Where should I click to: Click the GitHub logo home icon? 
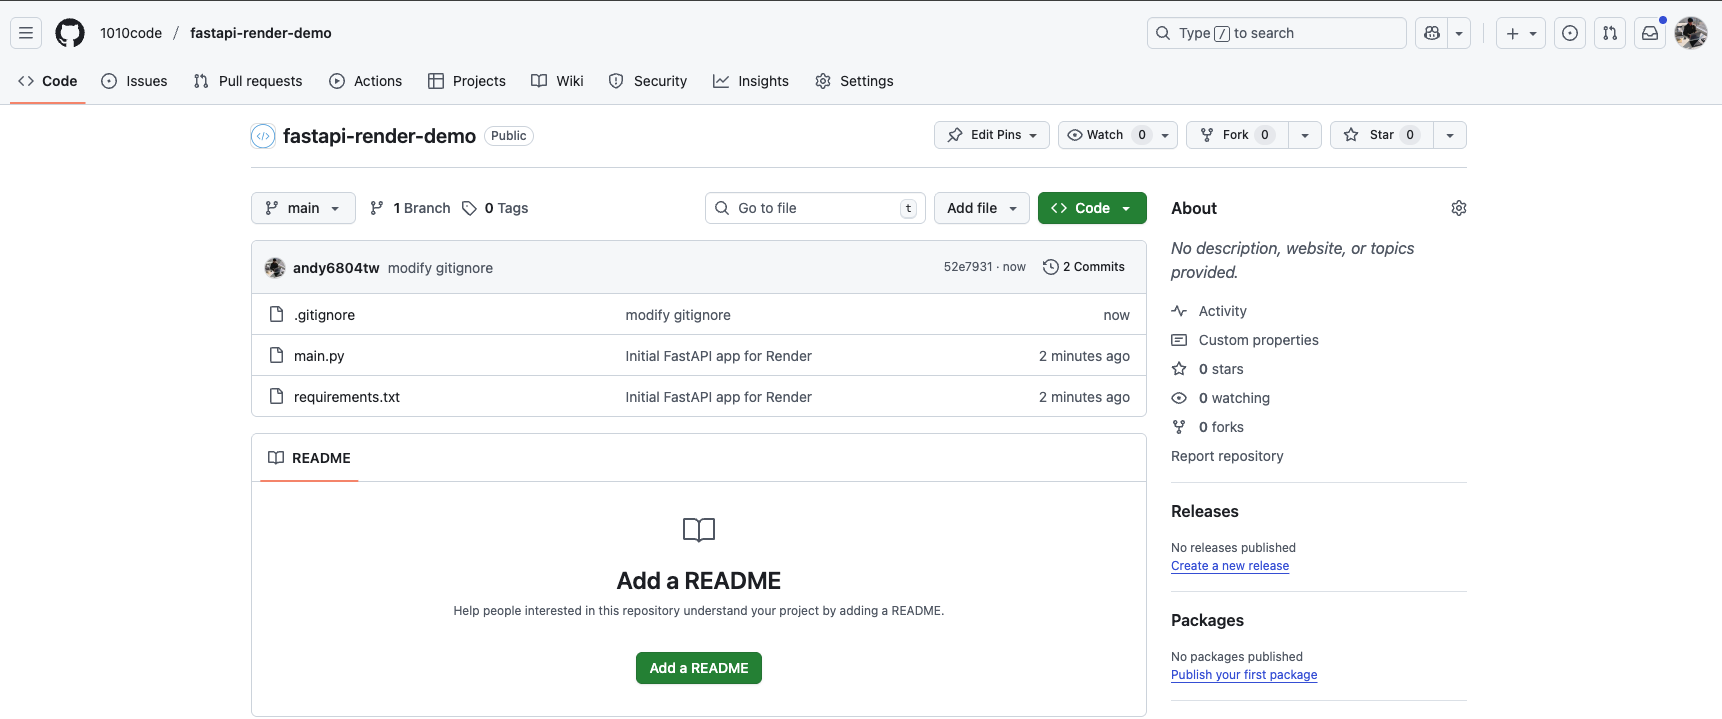70,33
